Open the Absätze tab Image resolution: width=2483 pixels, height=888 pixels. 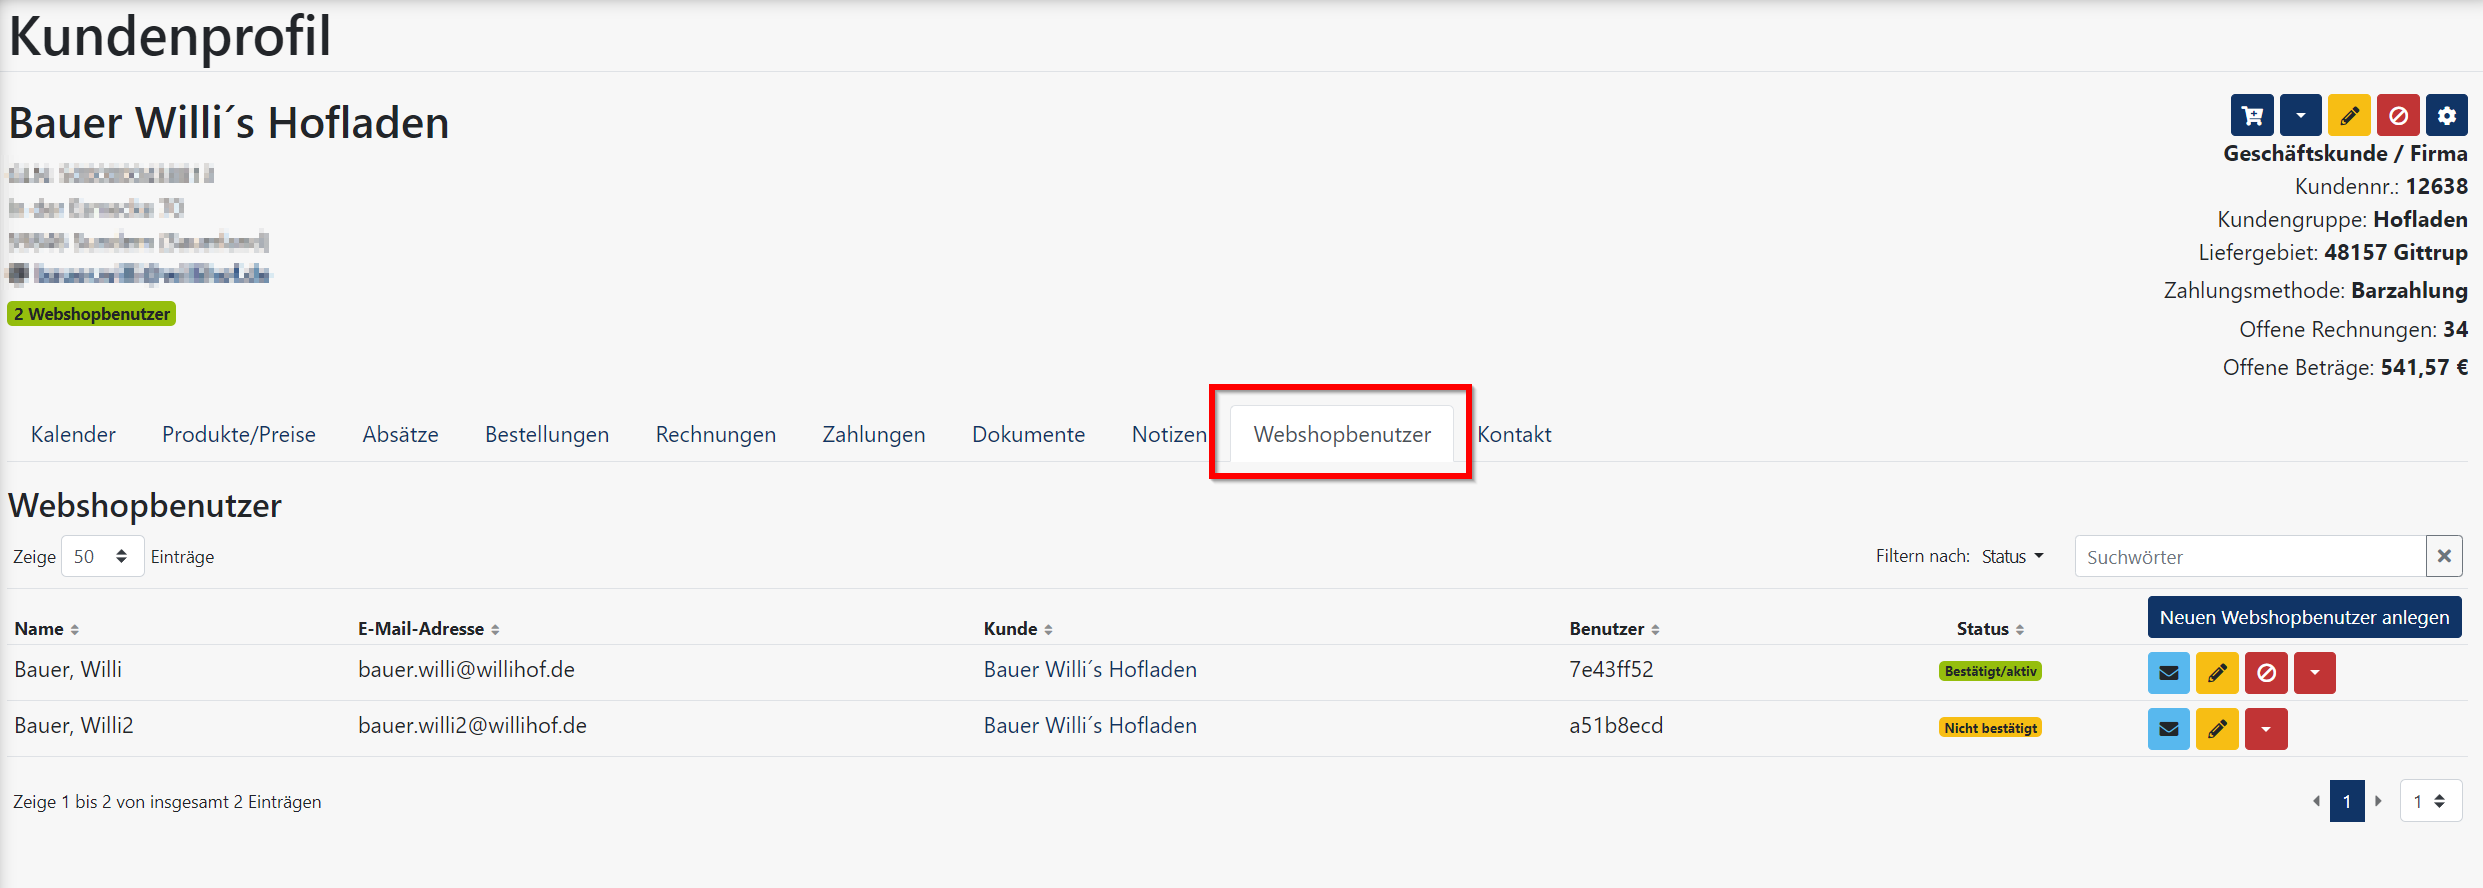[400, 434]
